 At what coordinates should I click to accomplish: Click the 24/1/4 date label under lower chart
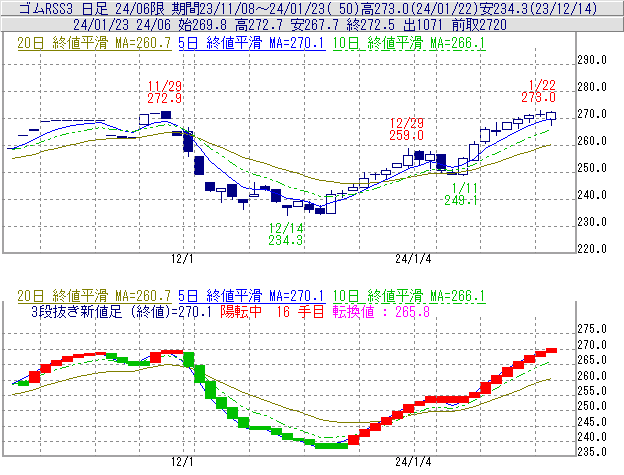(x=413, y=462)
